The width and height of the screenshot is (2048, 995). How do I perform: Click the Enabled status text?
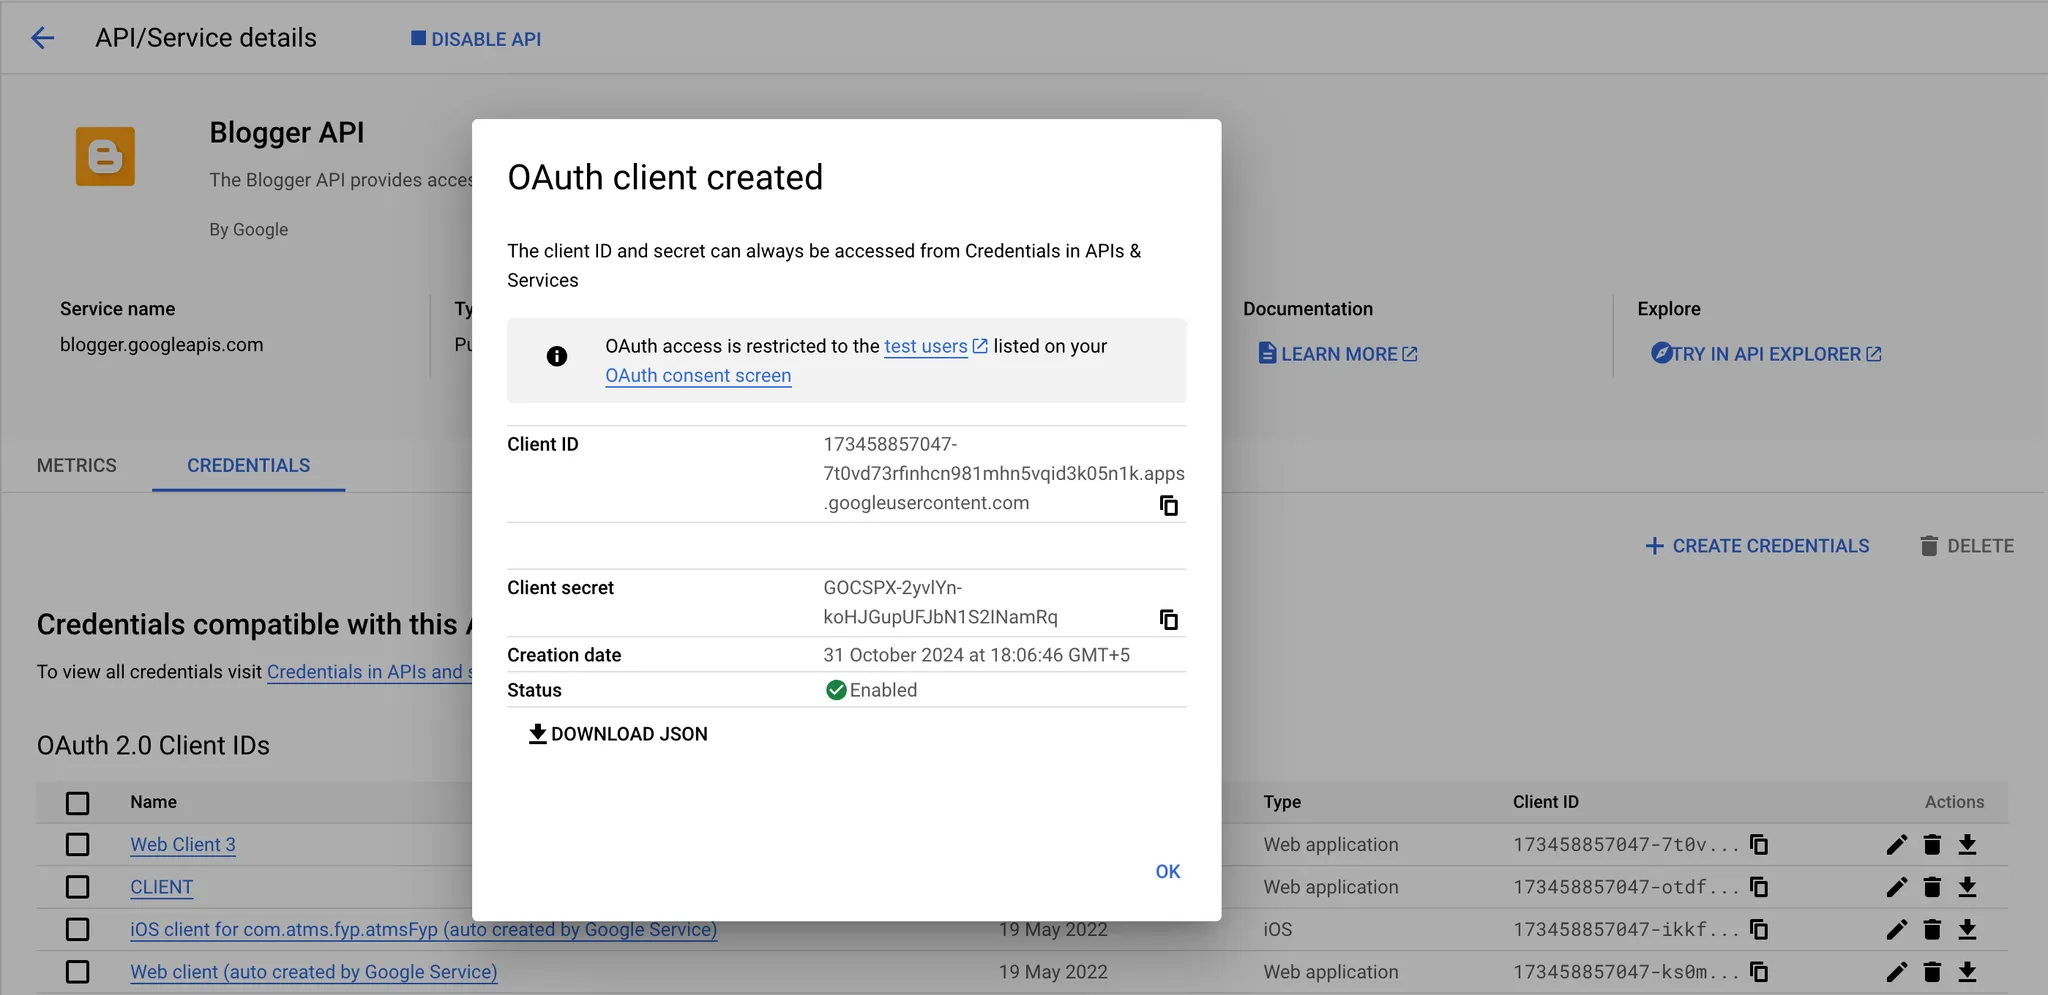click(x=883, y=690)
